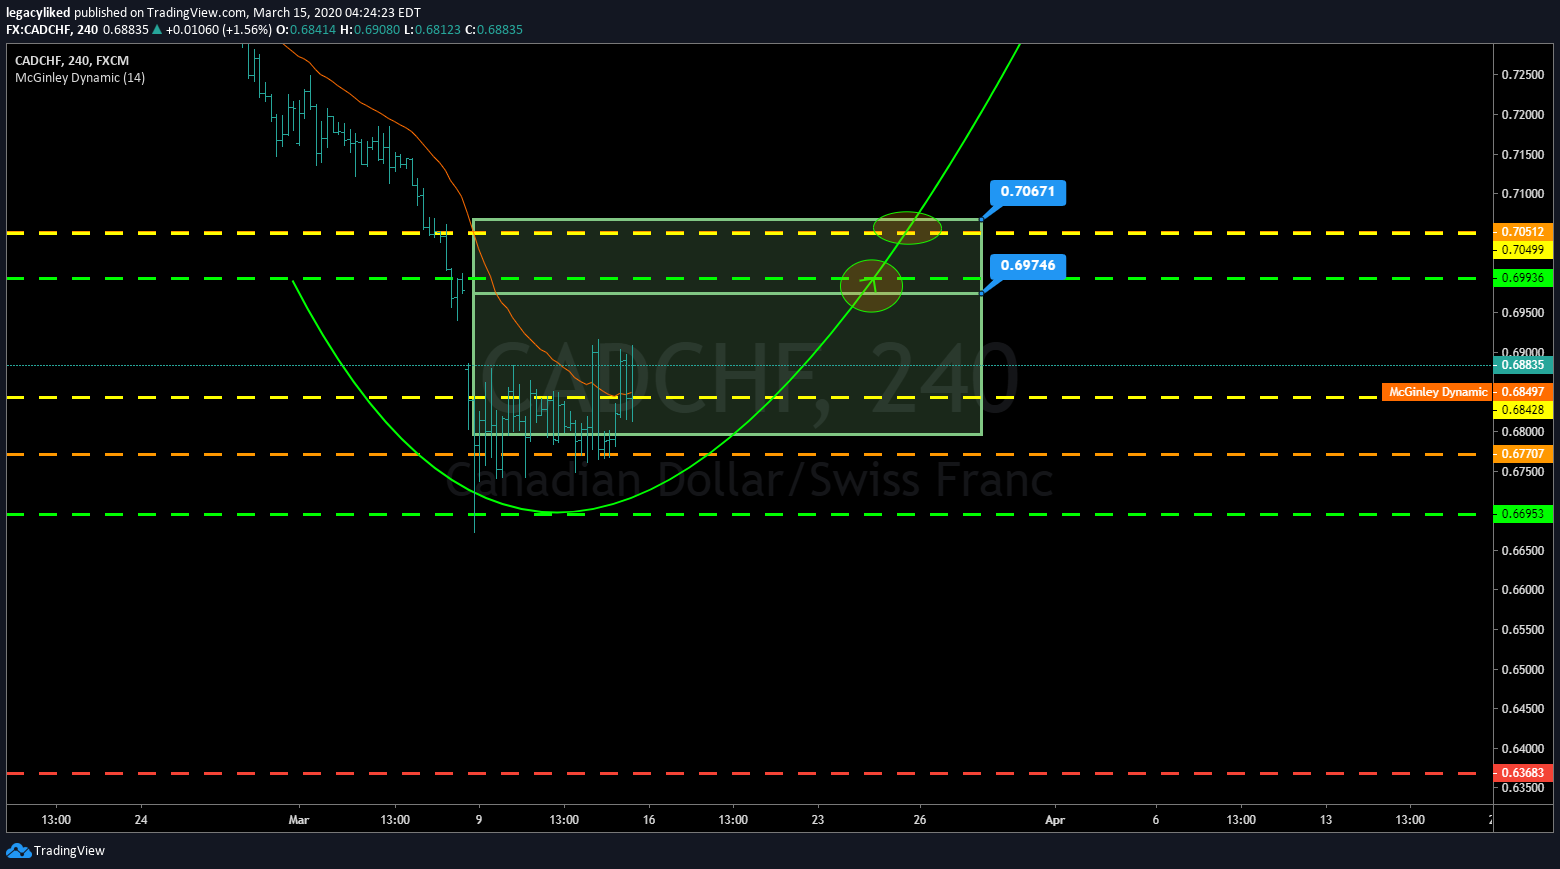This screenshot has height=869, width=1560.
Task: Select the McGinley Dynamic (14) indicator legend
Action: pyautogui.click(x=80, y=78)
